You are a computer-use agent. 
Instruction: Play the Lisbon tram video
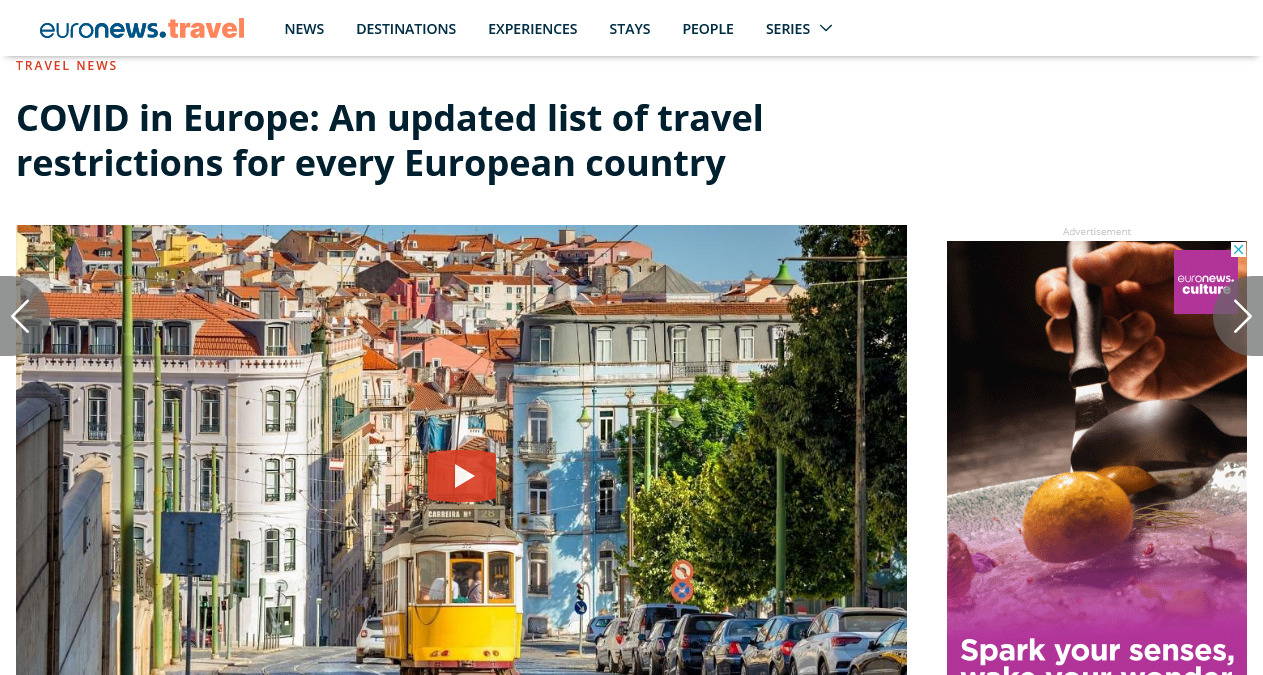(x=461, y=476)
